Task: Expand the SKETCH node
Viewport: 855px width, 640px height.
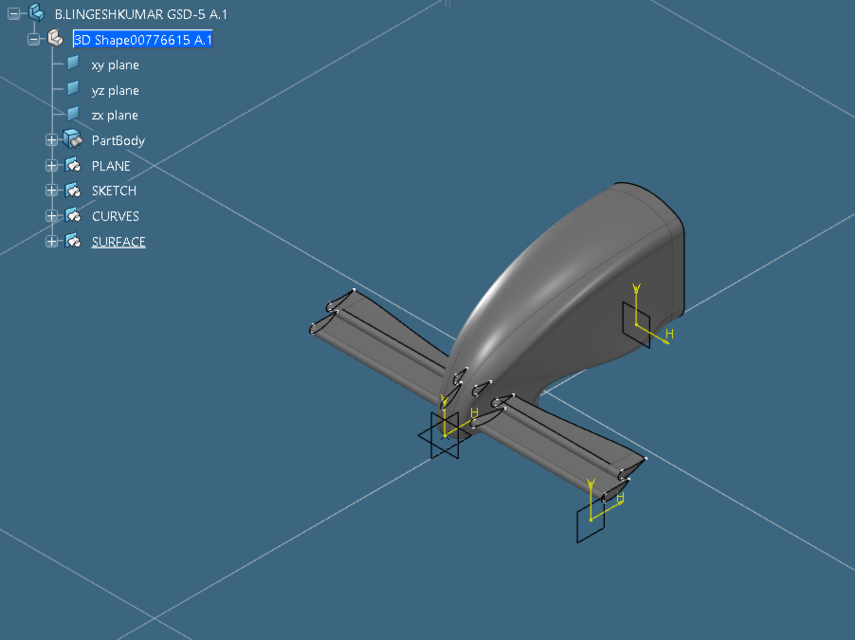Action: 51,190
